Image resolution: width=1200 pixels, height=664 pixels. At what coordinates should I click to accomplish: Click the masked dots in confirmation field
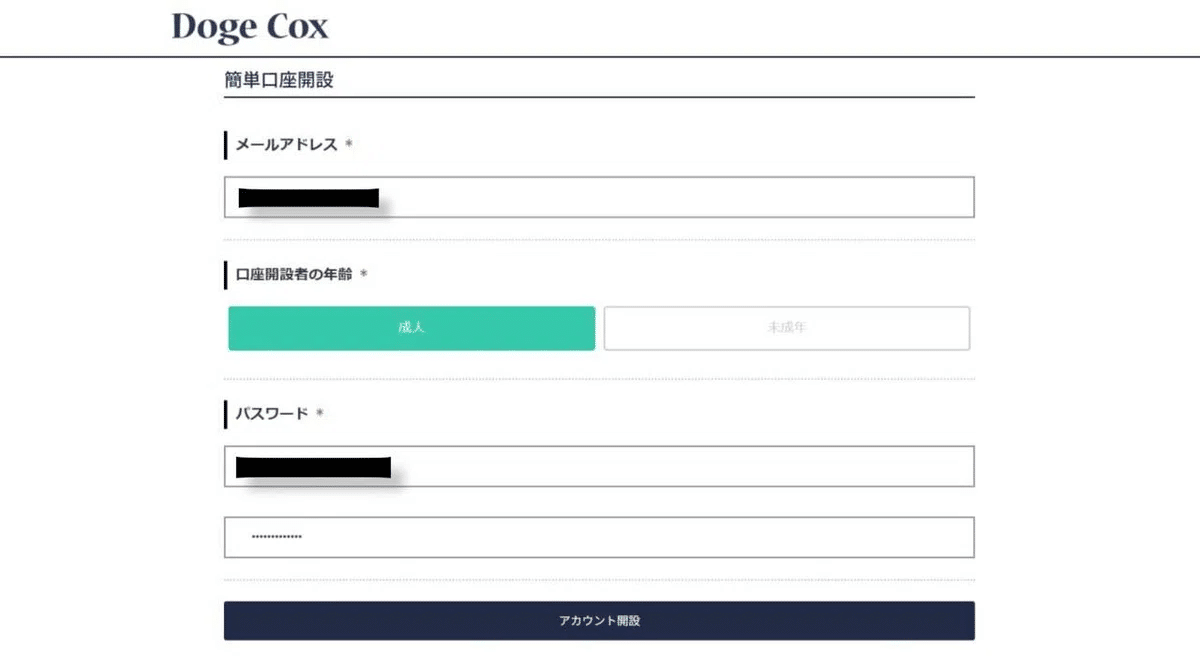tap(276, 537)
